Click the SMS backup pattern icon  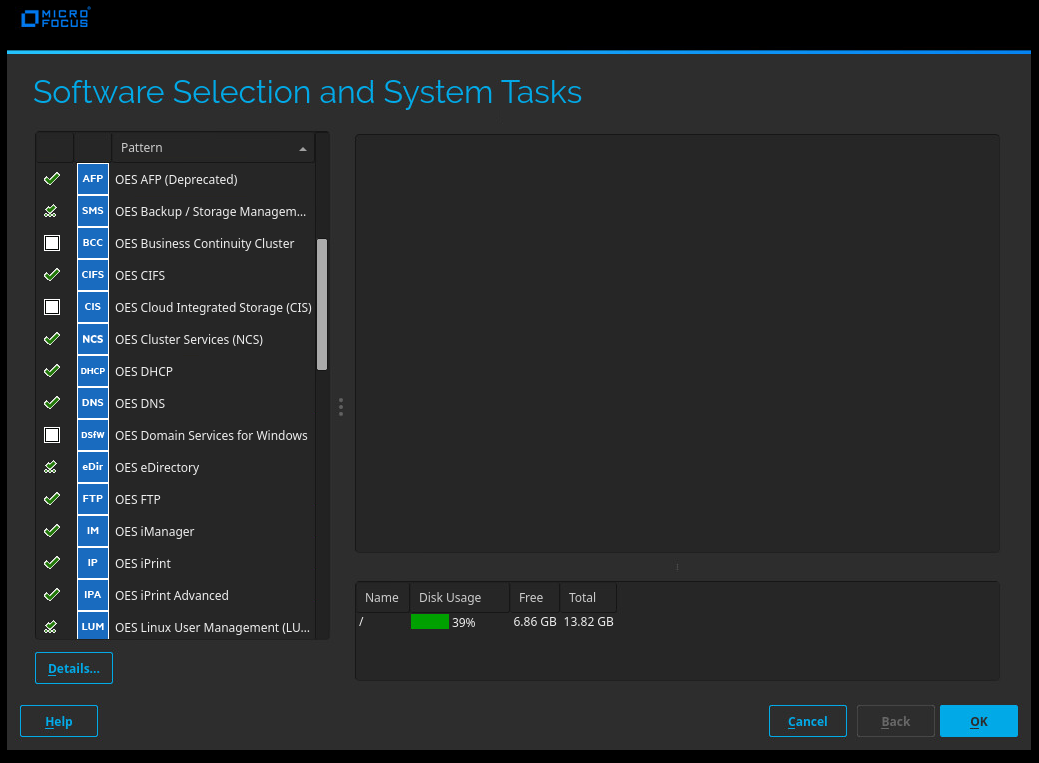93,212
